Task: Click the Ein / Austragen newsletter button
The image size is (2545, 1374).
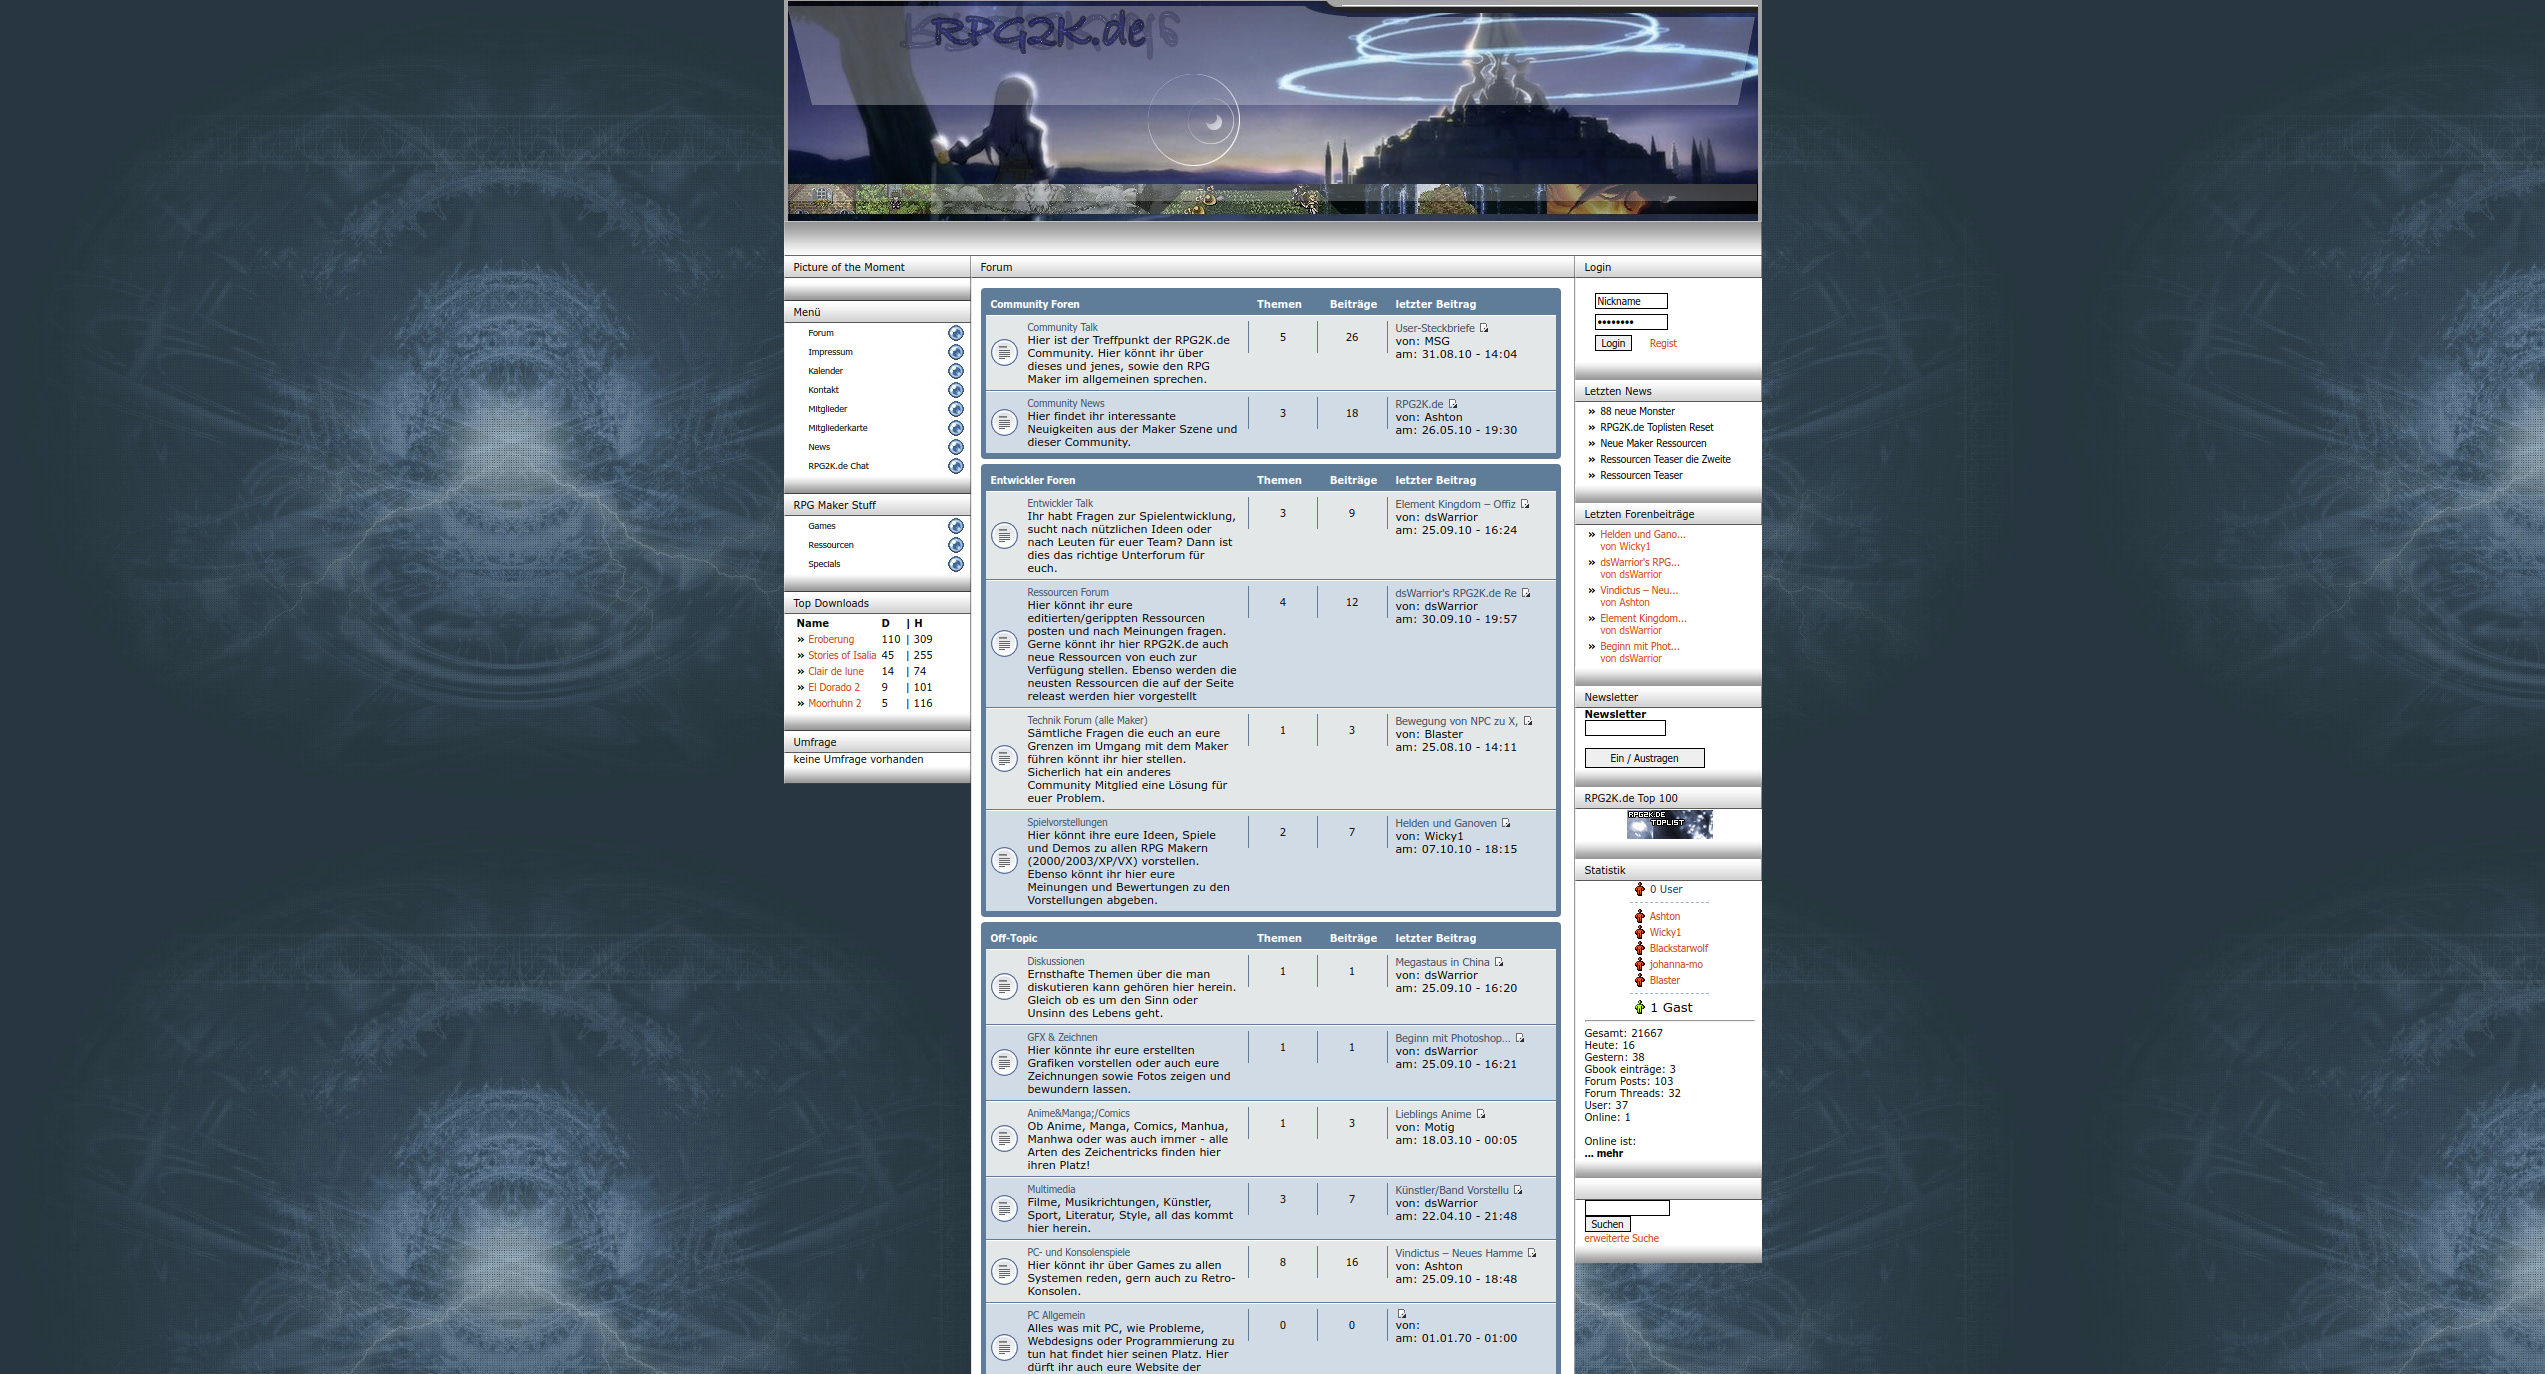Action: coord(1643,758)
